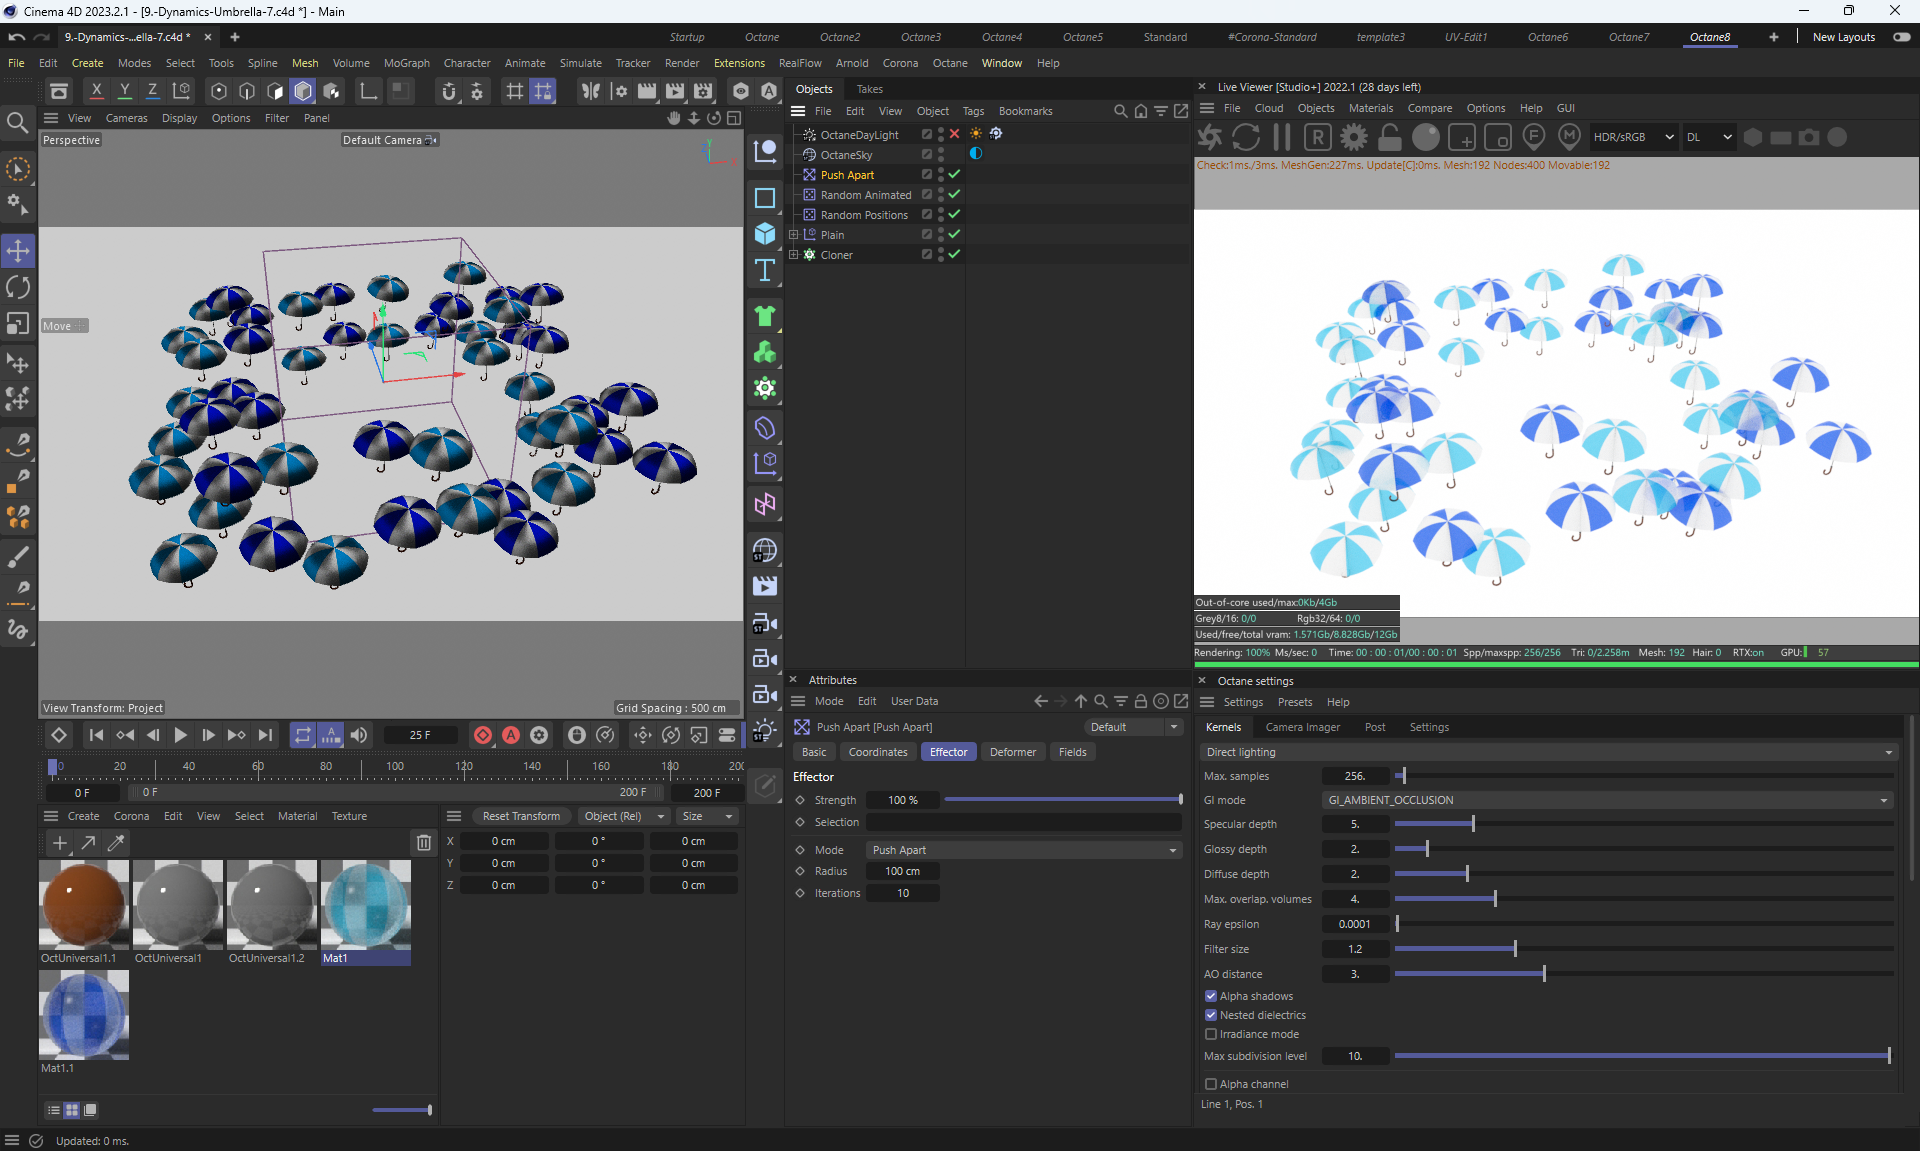
Task: Open the MoGraph menu
Action: pyautogui.click(x=406, y=63)
